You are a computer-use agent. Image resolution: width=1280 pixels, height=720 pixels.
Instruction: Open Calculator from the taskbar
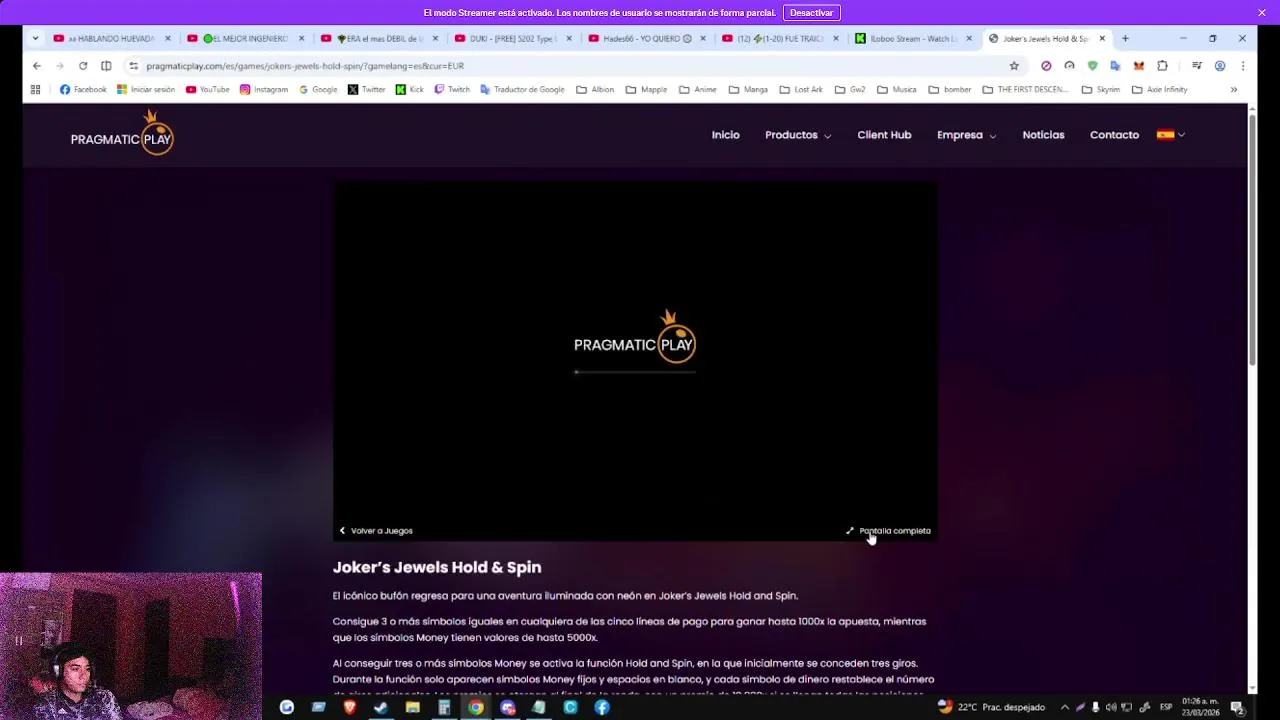point(444,707)
